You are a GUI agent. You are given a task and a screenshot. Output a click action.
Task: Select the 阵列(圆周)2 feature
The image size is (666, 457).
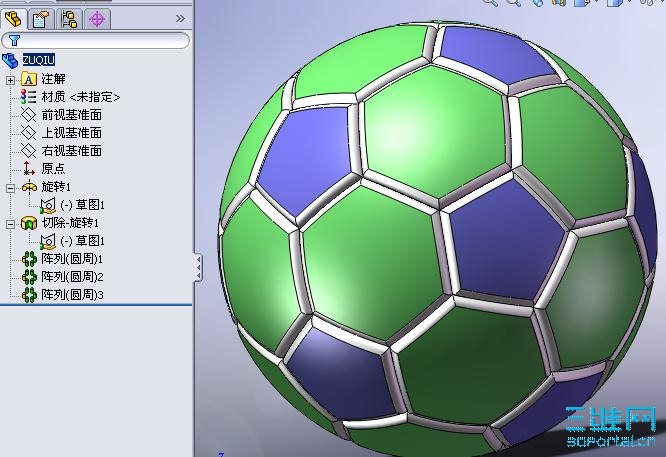(x=72, y=276)
